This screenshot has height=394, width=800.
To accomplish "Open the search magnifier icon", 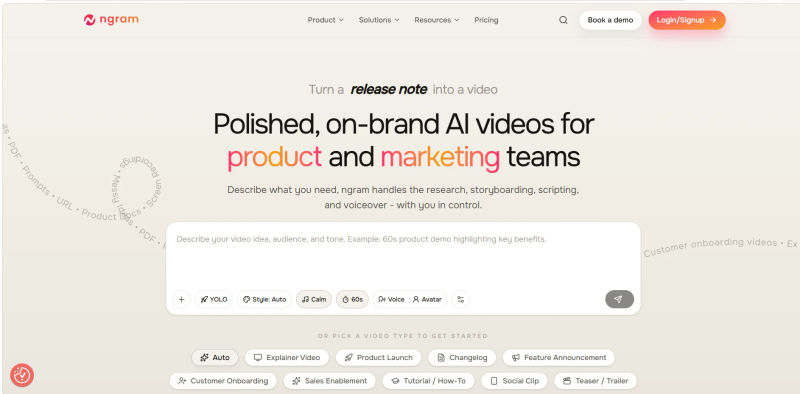I will 563,20.
